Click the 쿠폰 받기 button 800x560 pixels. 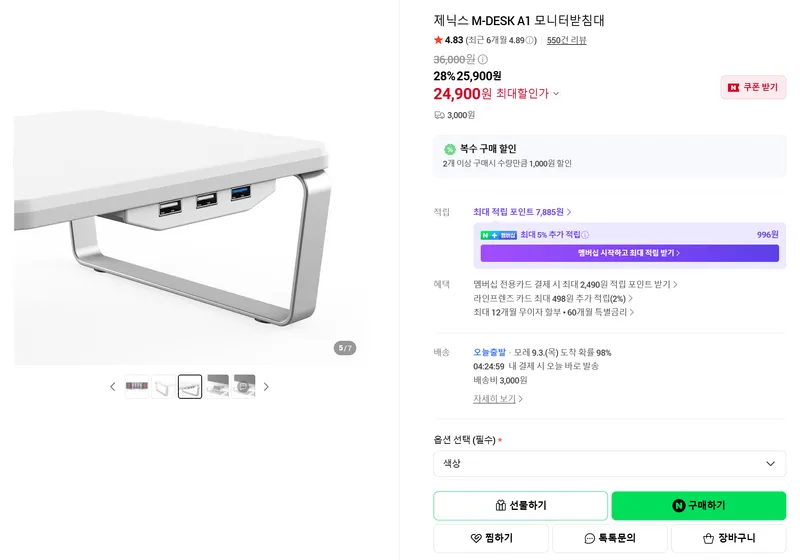pos(753,87)
